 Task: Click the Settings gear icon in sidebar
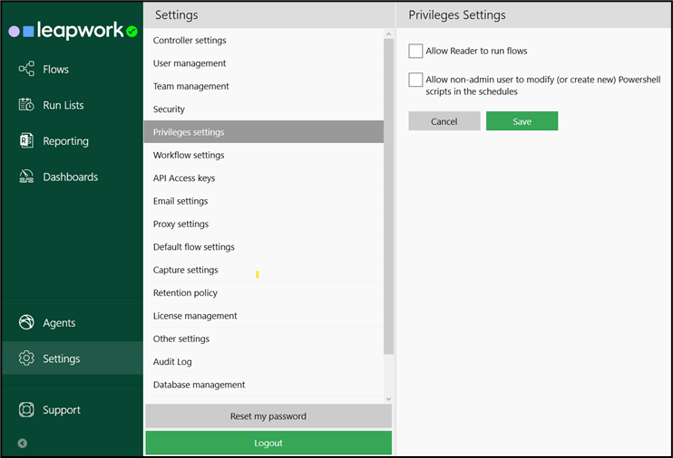[x=27, y=358]
